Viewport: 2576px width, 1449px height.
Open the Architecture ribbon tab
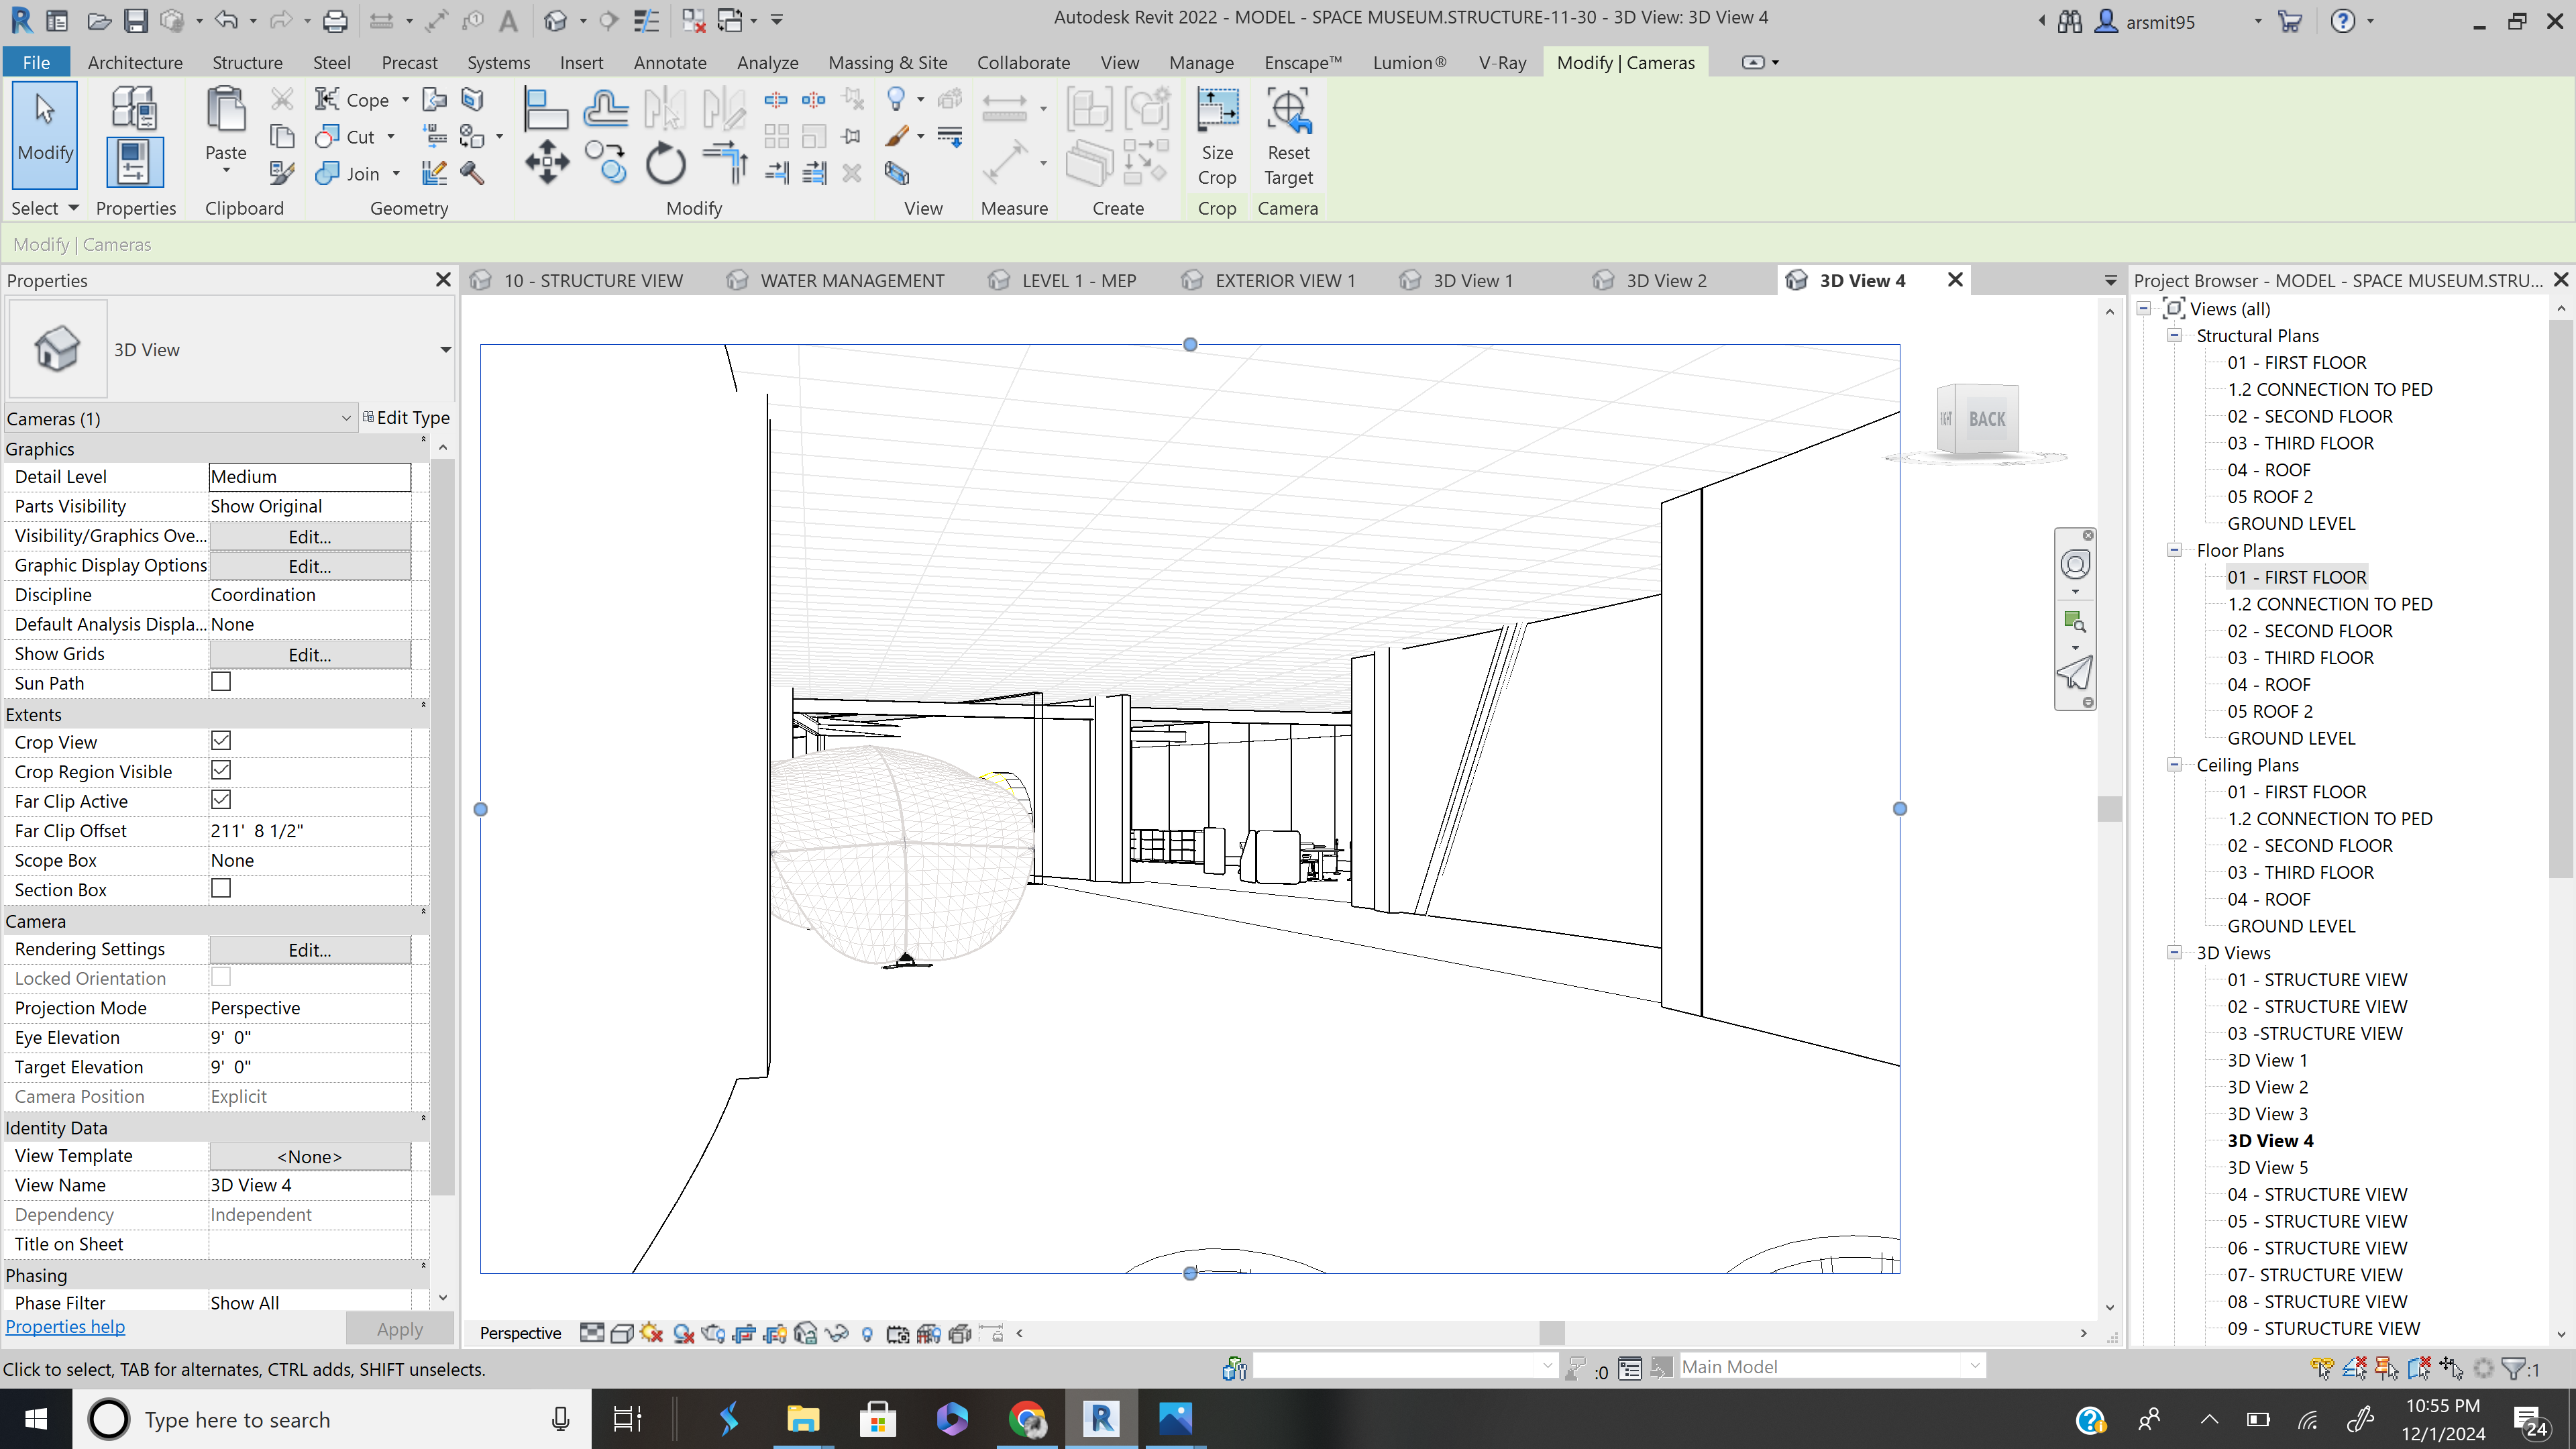point(135,62)
